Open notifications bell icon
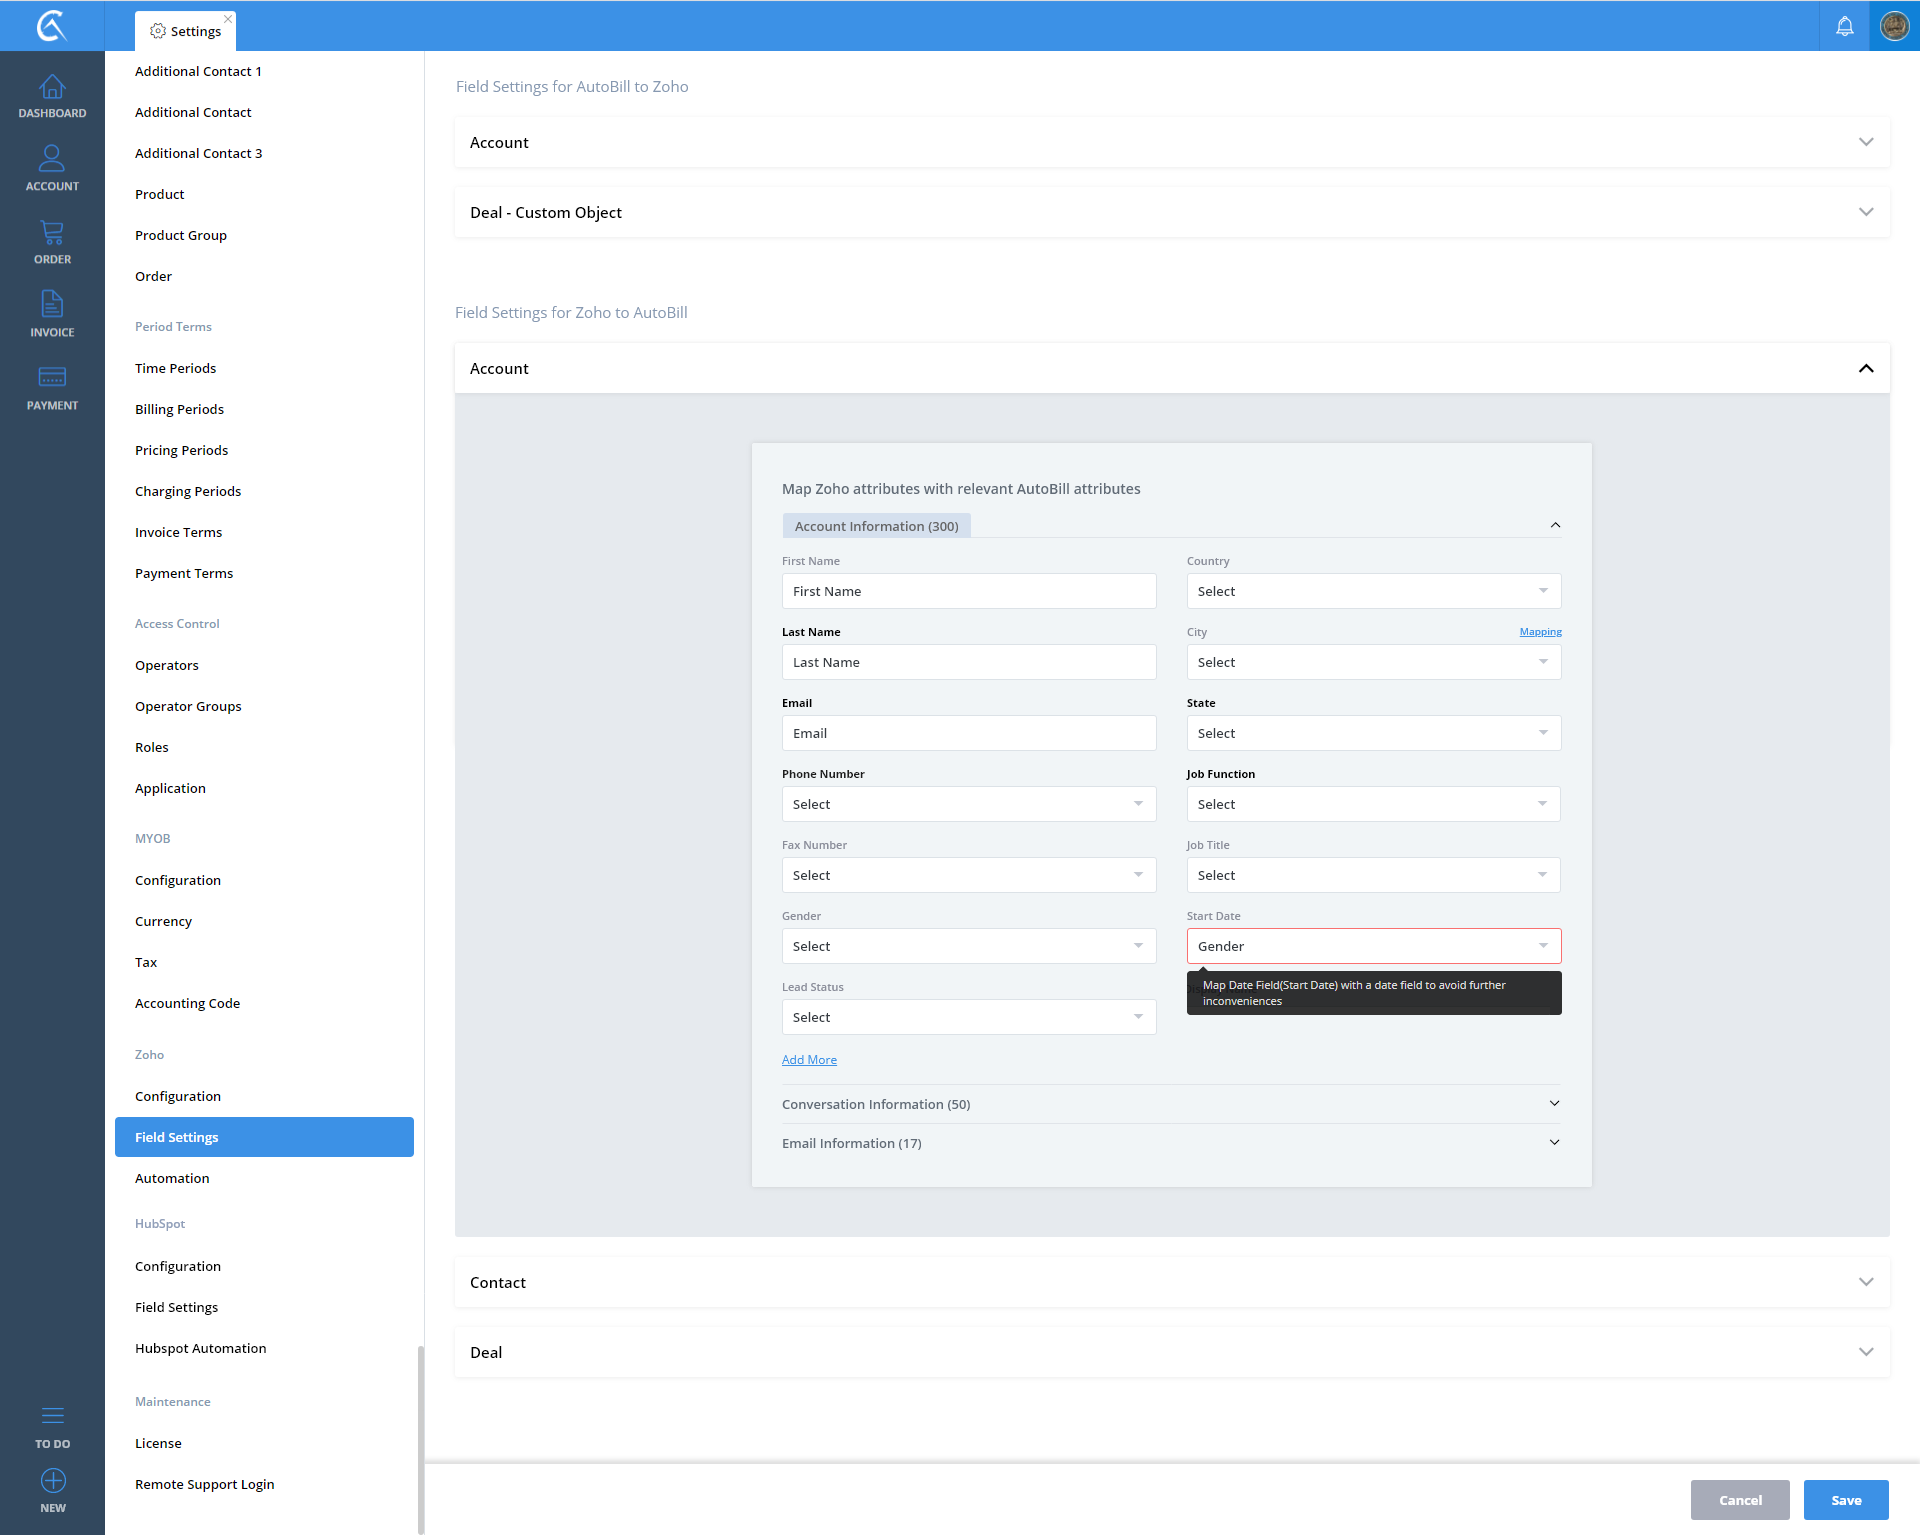Screen dimensions: 1920x1535 [1844, 26]
